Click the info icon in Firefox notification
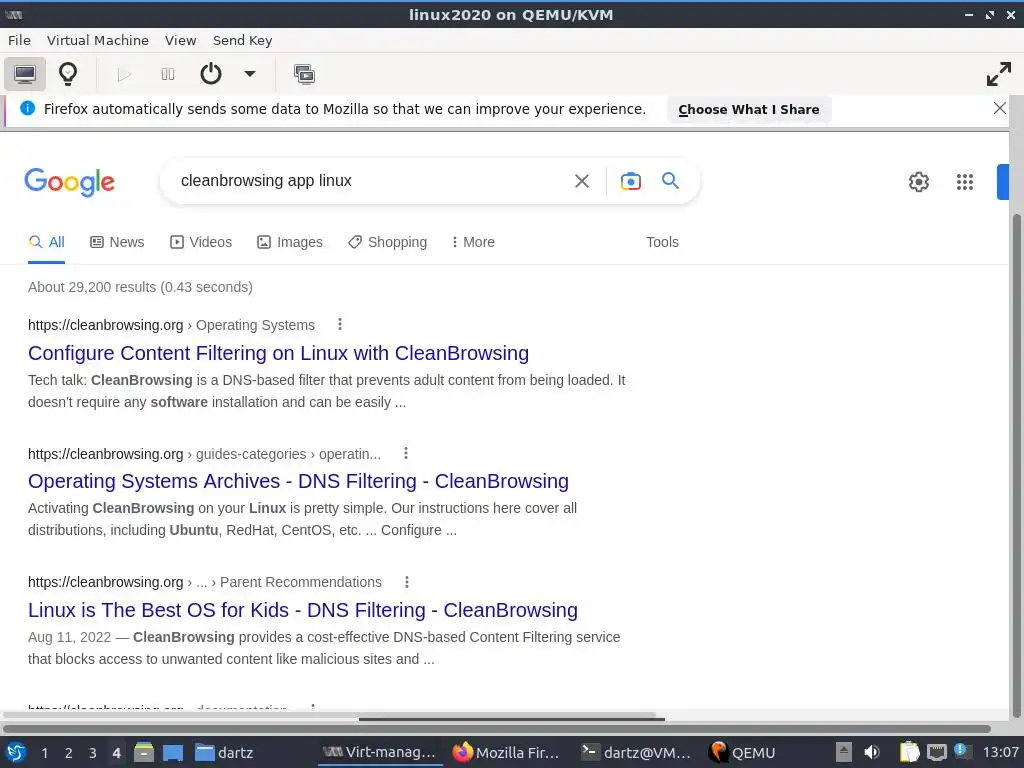 [27, 108]
